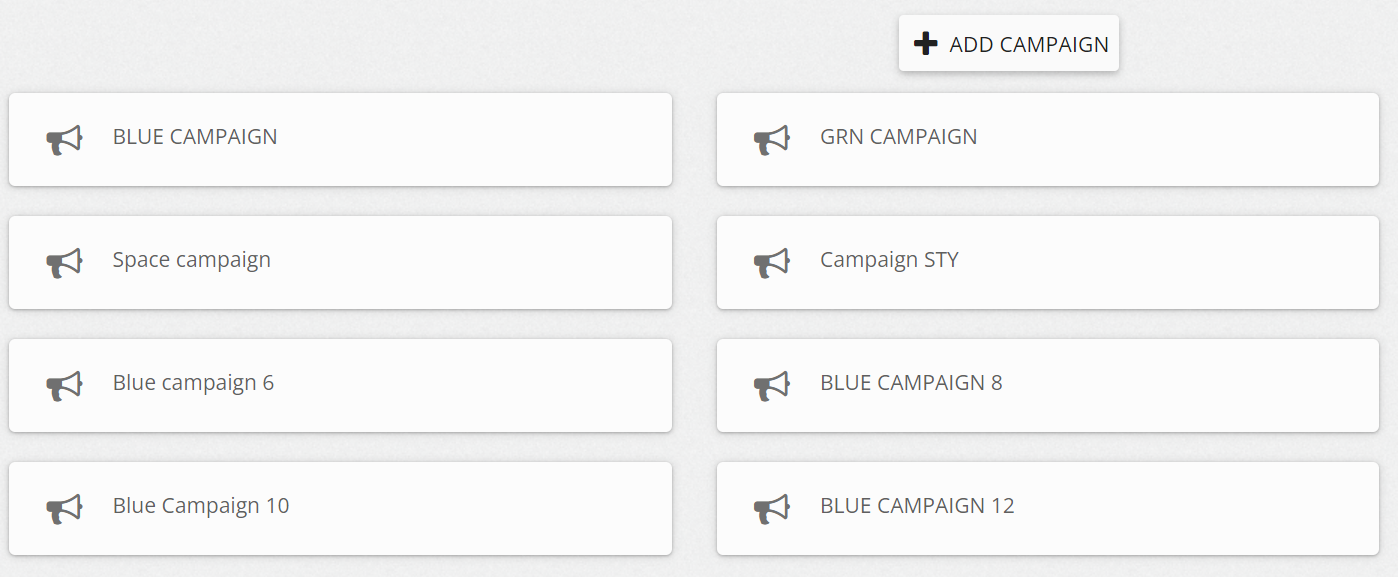Click megaphone icon beside Space campaign

click(x=64, y=263)
